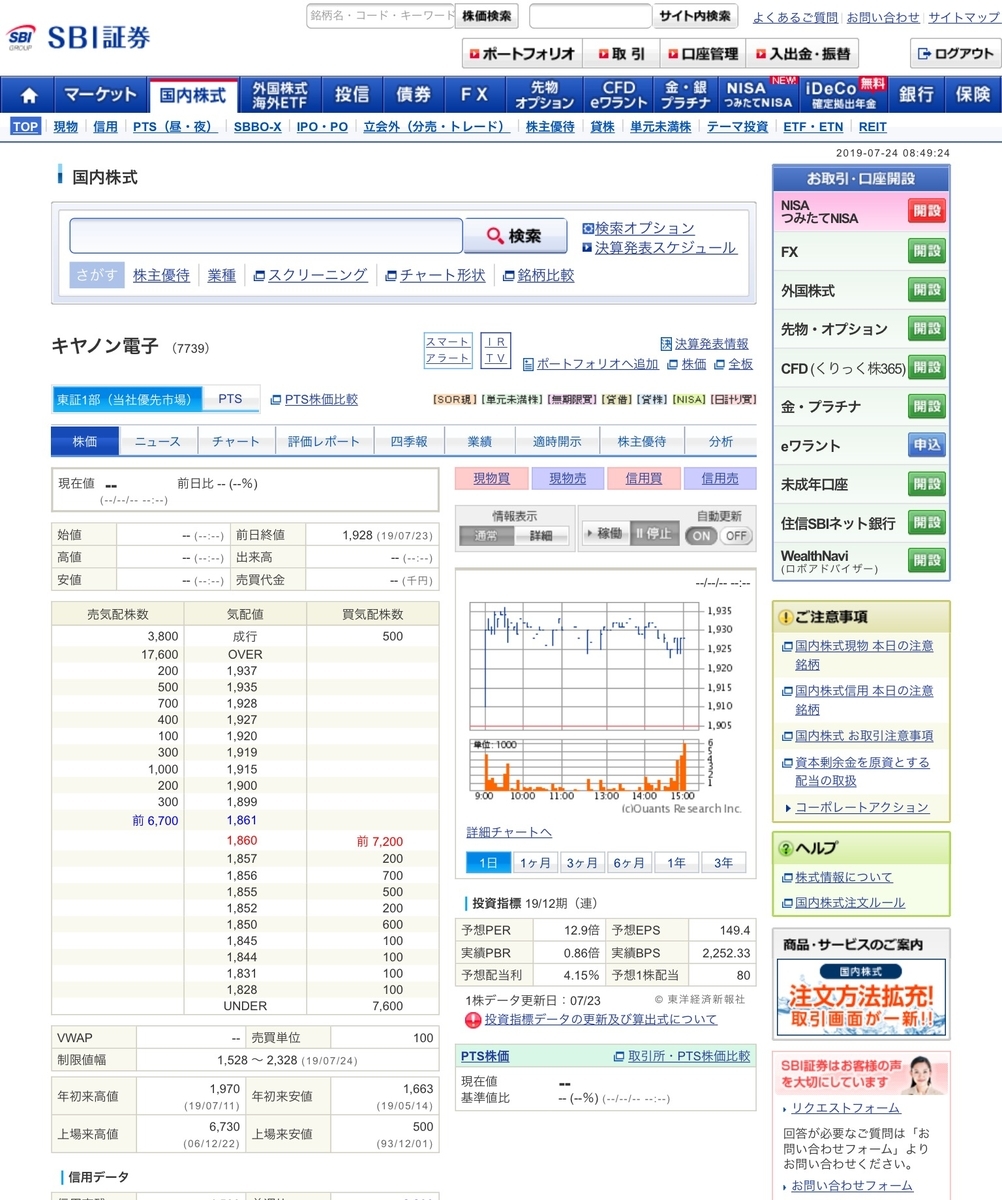Viewport: 1002px width, 1200px height.
Task: Click 申込 button for eワラント
Action: [927, 446]
